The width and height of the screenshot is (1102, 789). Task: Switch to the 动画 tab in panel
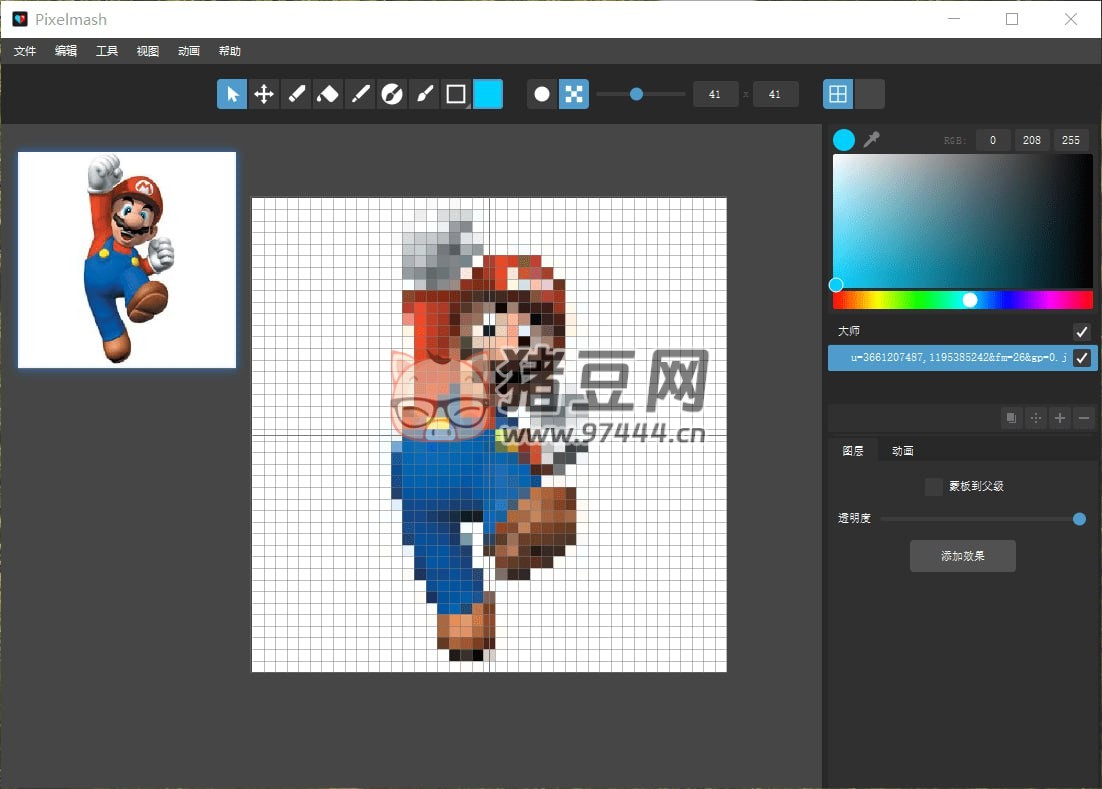click(x=903, y=451)
